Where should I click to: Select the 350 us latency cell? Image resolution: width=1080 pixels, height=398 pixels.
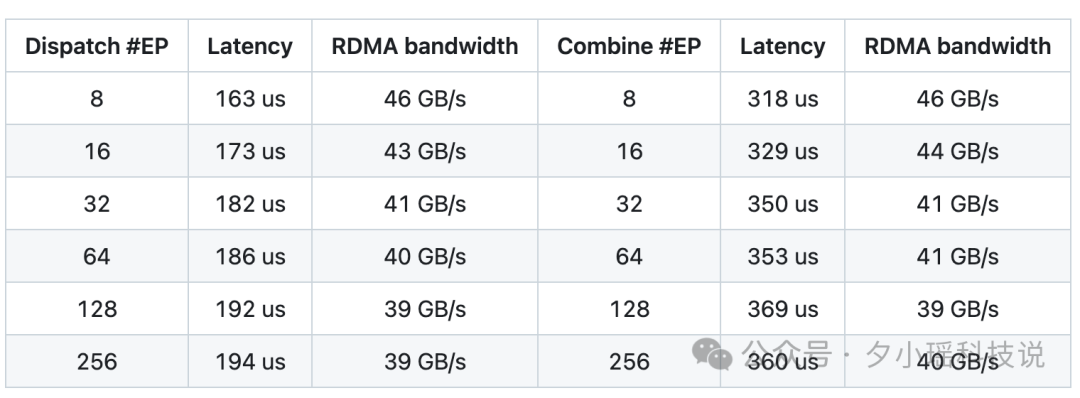pos(782,204)
